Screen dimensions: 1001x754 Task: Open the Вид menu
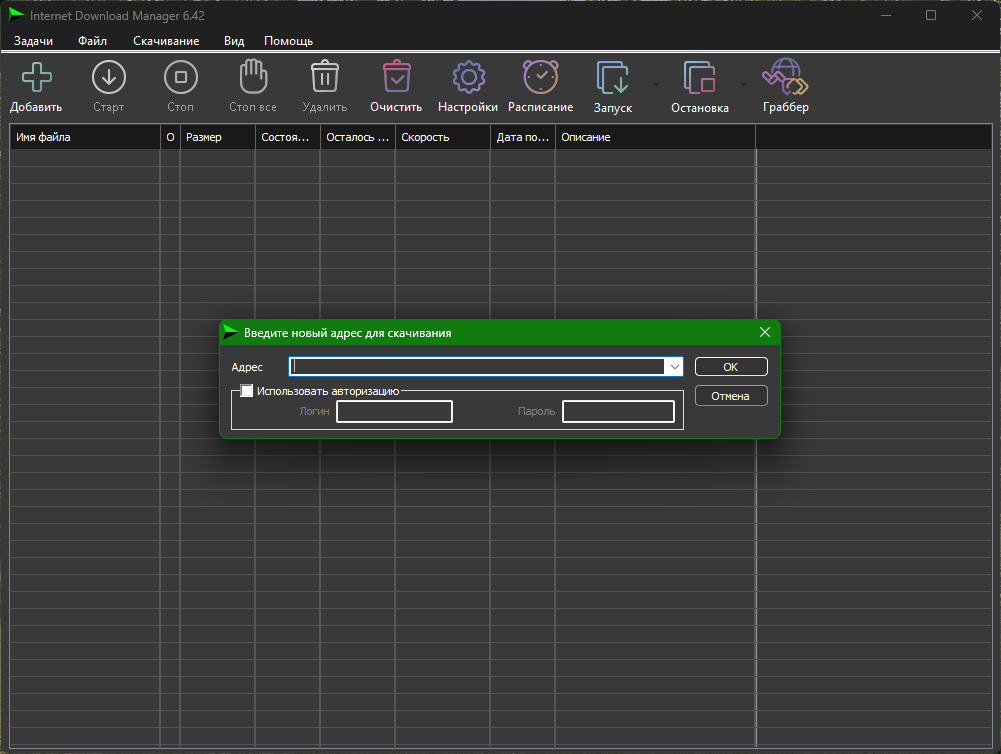point(234,41)
